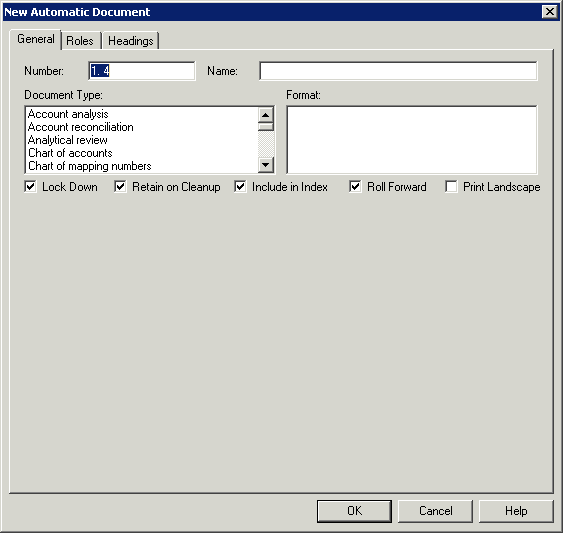The width and height of the screenshot is (563, 533).
Task: Select the General tab
Action: pyautogui.click(x=36, y=39)
